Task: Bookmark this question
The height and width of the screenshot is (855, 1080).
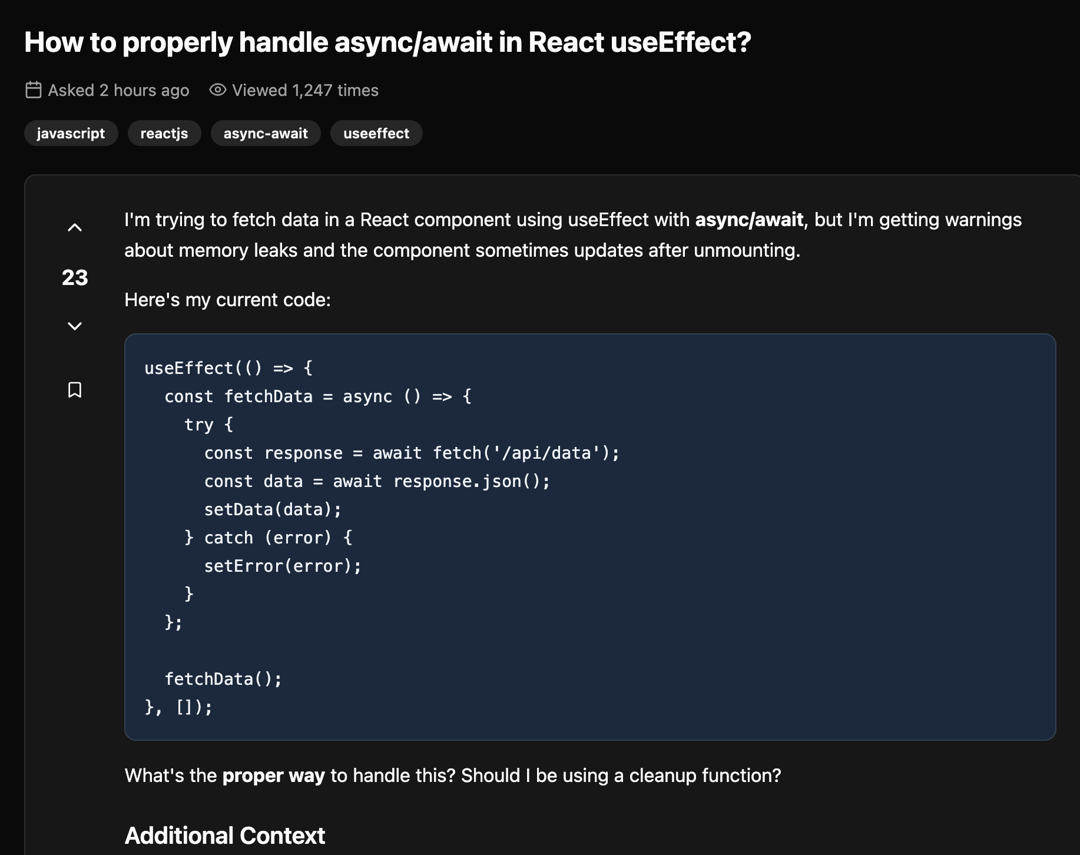Action: pos(75,390)
